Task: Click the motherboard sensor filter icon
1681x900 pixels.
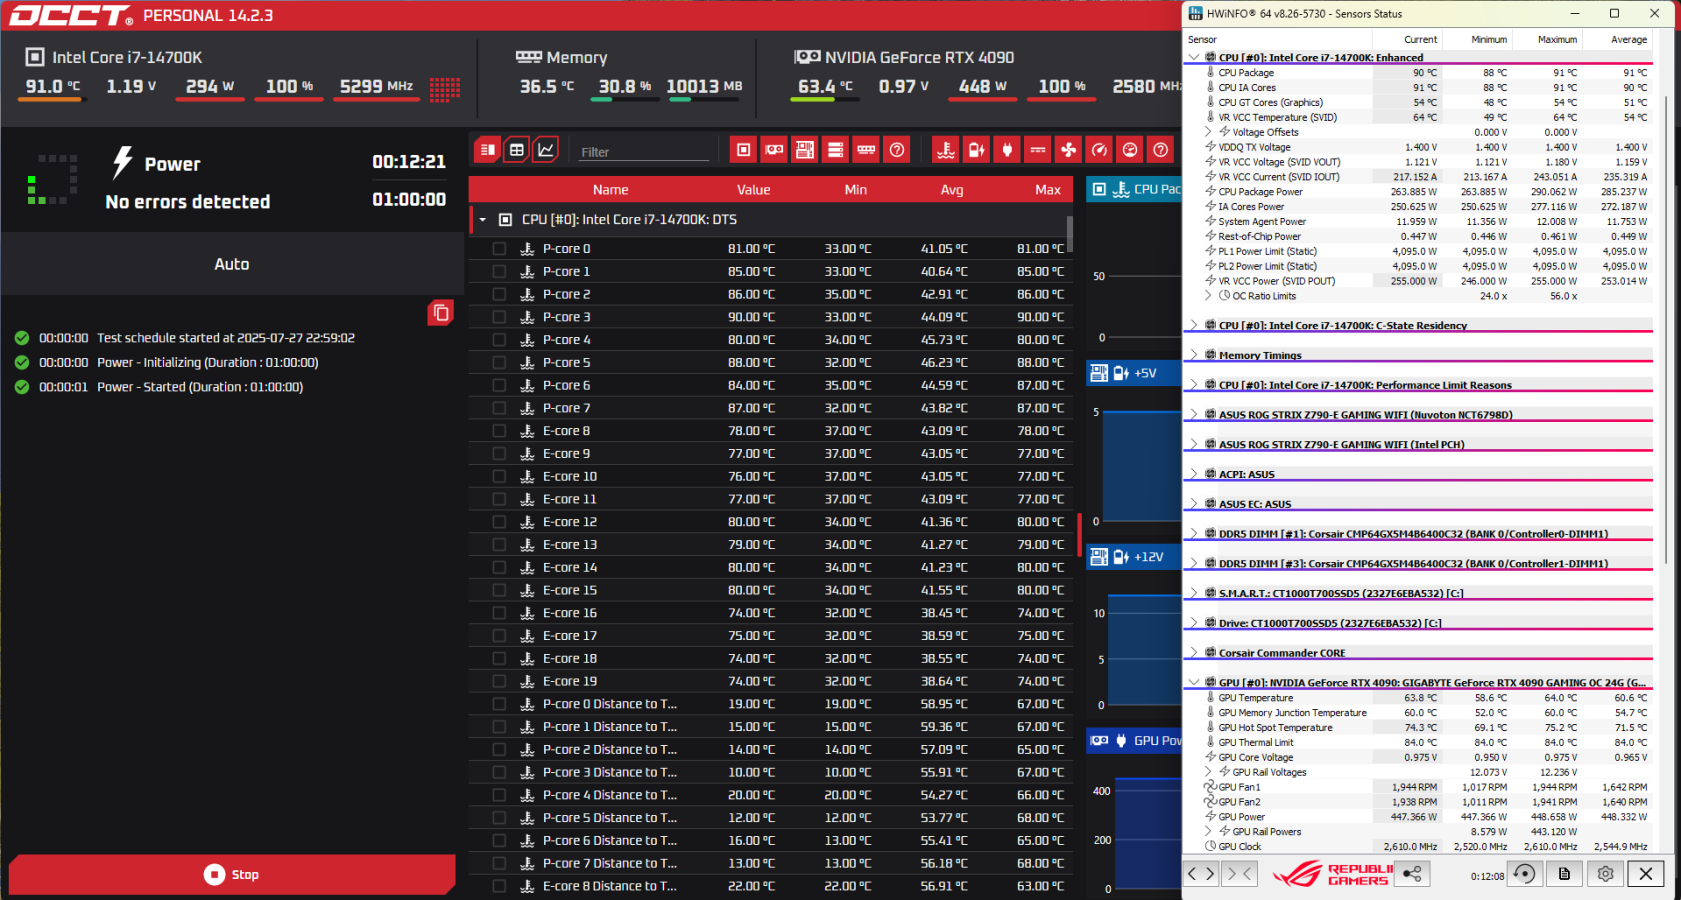Action: point(805,150)
